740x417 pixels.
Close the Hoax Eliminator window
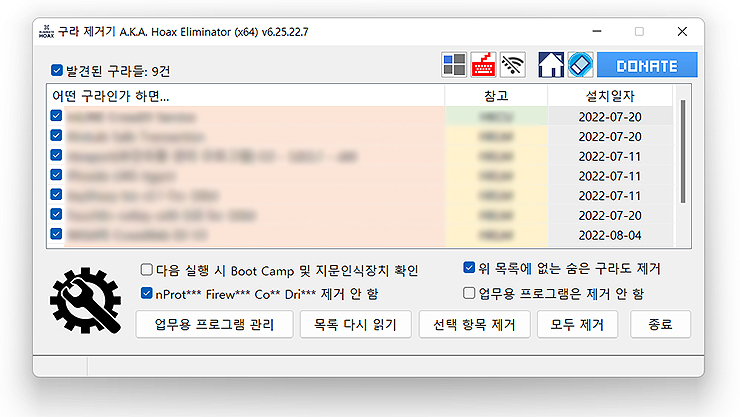pyautogui.click(x=682, y=32)
